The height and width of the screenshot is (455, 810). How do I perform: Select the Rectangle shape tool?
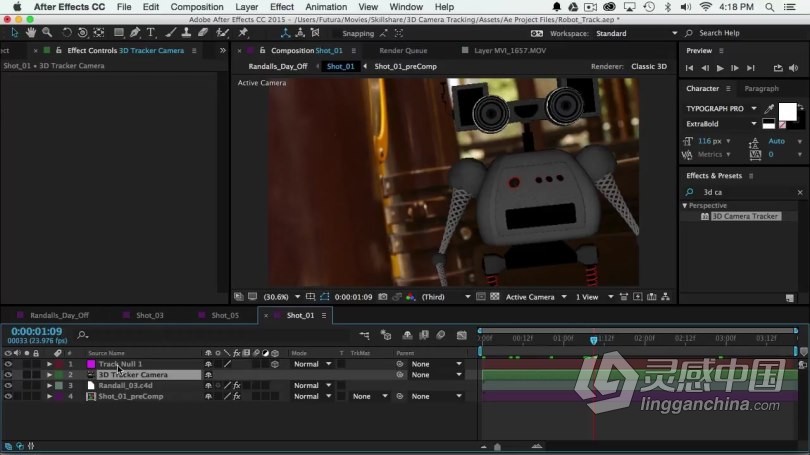[x=119, y=33]
